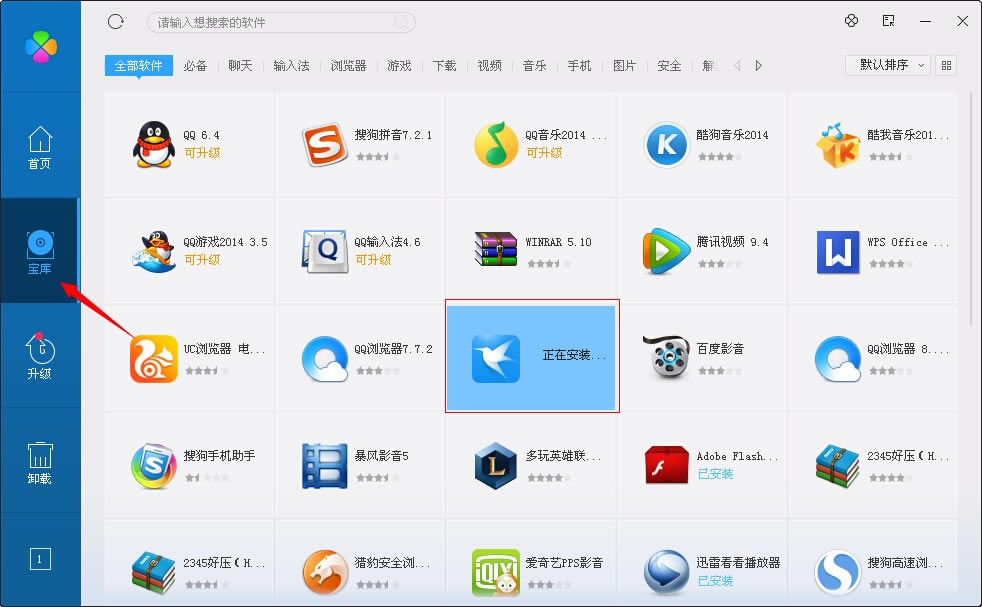Open the 首页 home sidebar icon
The height and width of the screenshot is (607, 982).
(39, 148)
